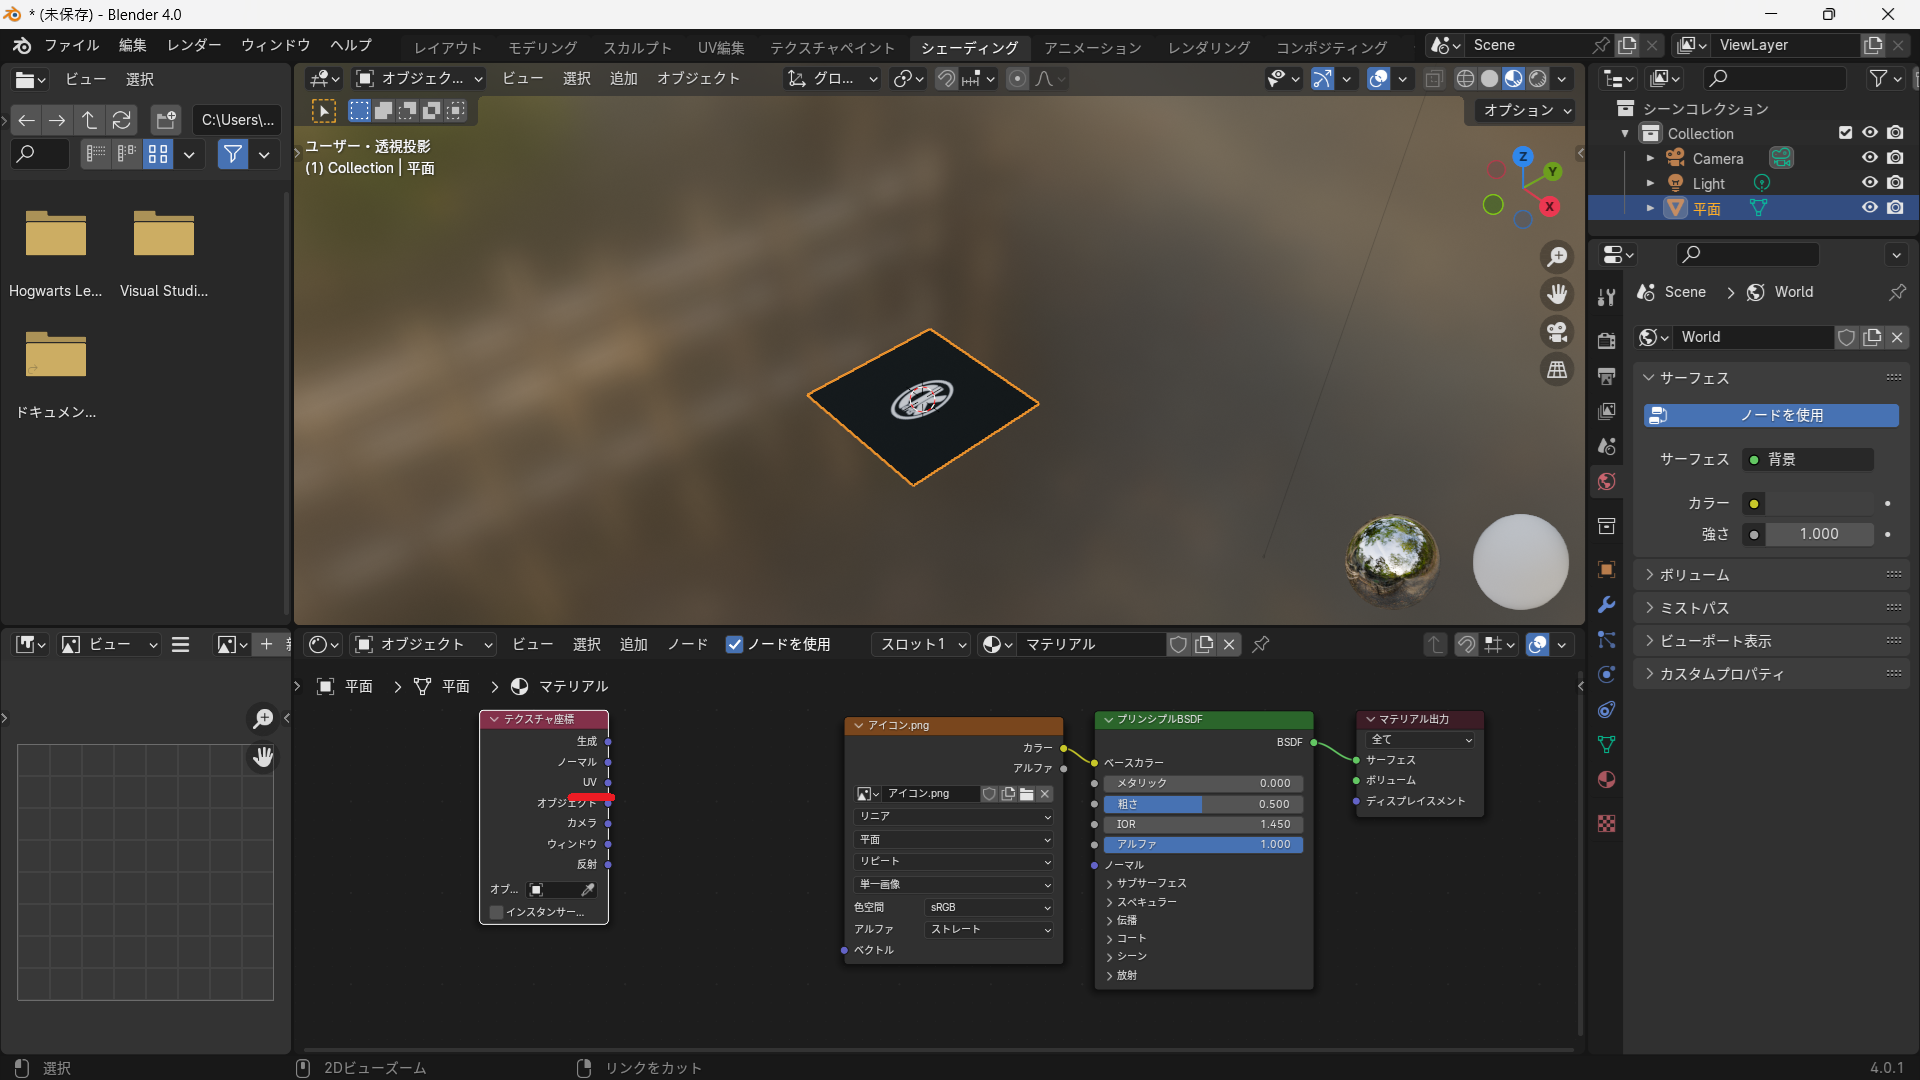Toggle camera view icon in viewport
This screenshot has width=1920, height=1080.
click(1557, 332)
